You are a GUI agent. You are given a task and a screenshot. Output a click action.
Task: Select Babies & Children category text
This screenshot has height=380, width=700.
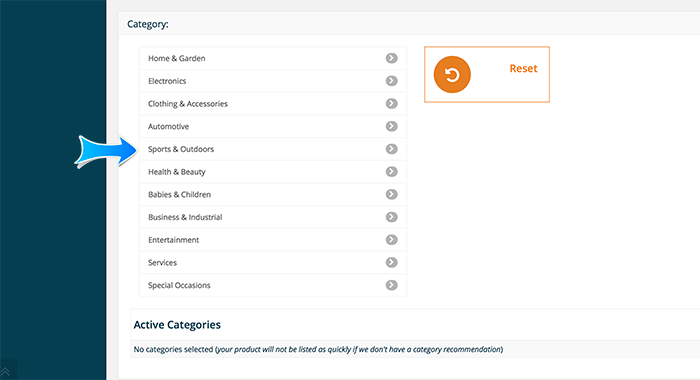179,194
